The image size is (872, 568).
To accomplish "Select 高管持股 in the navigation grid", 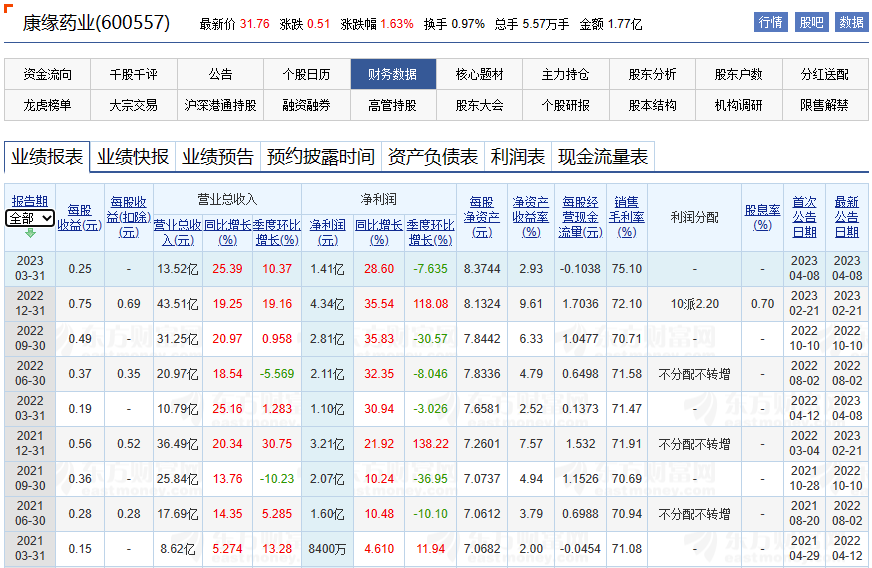I will click(x=392, y=105).
